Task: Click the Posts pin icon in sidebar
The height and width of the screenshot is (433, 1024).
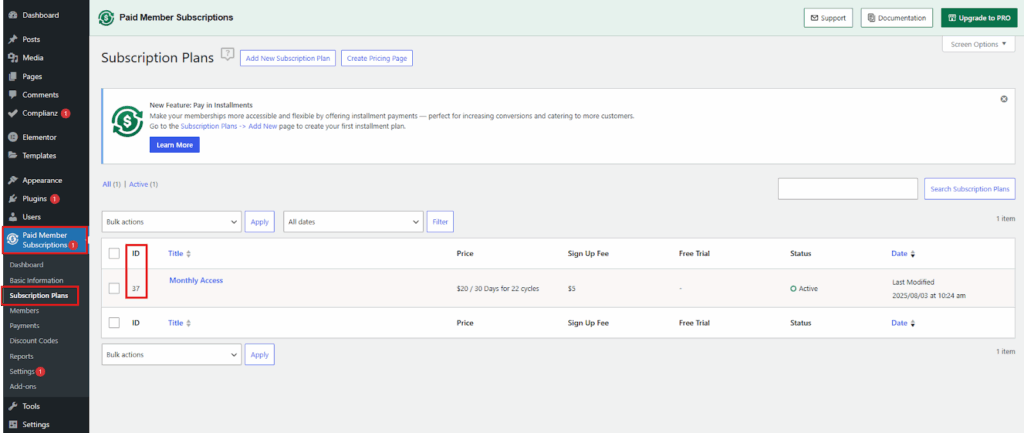Action: 11,40
